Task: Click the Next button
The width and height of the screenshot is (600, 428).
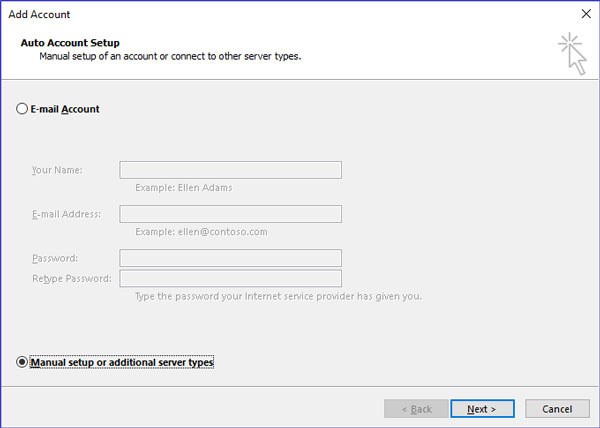Action: [x=482, y=409]
